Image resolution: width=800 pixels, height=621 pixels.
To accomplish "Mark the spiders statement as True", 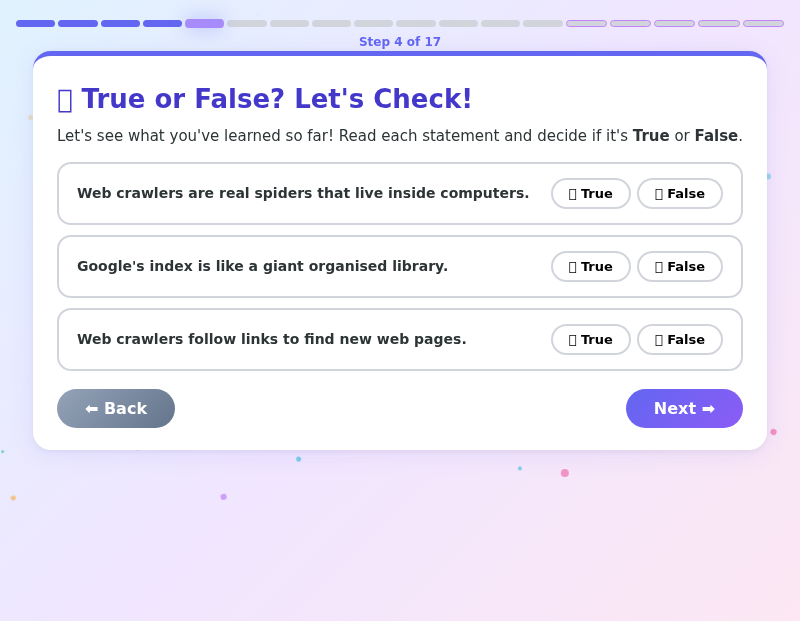I will click(590, 194).
